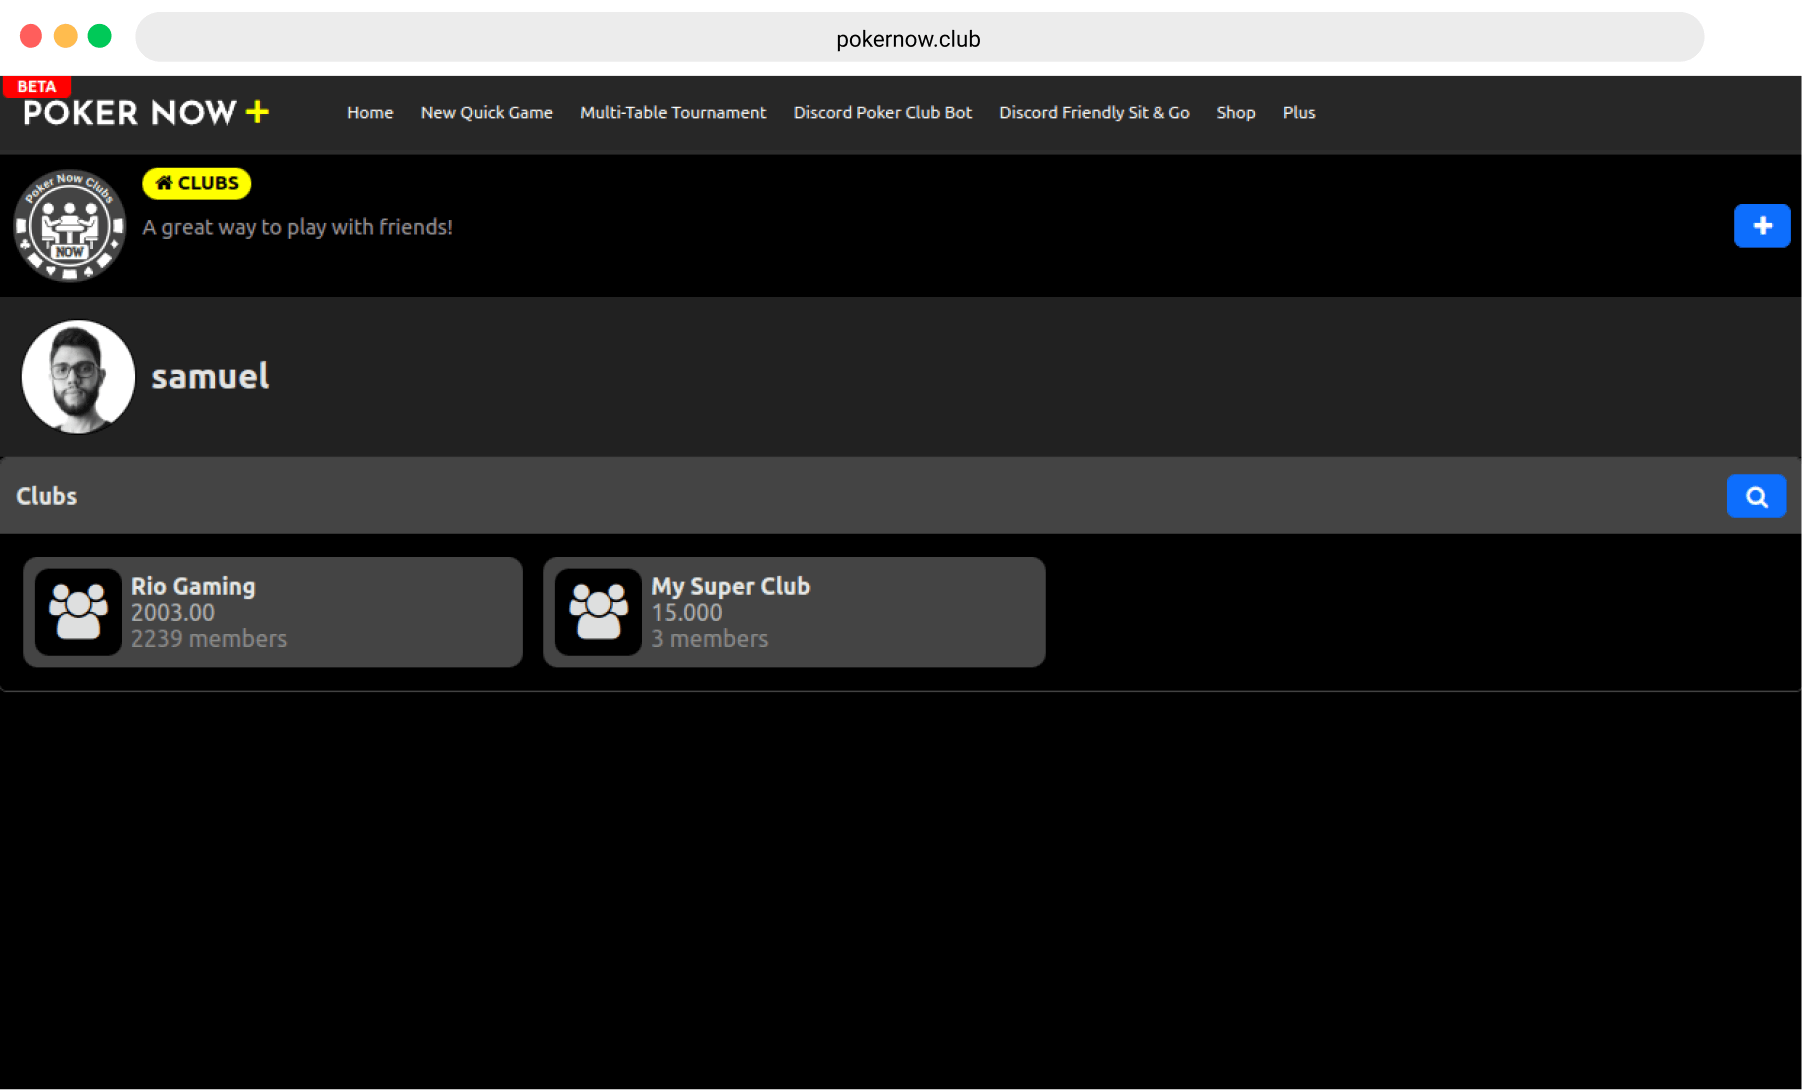The height and width of the screenshot is (1090, 1802).
Task: Select Multi-Table Tournament in the navigation
Action: click(673, 113)
